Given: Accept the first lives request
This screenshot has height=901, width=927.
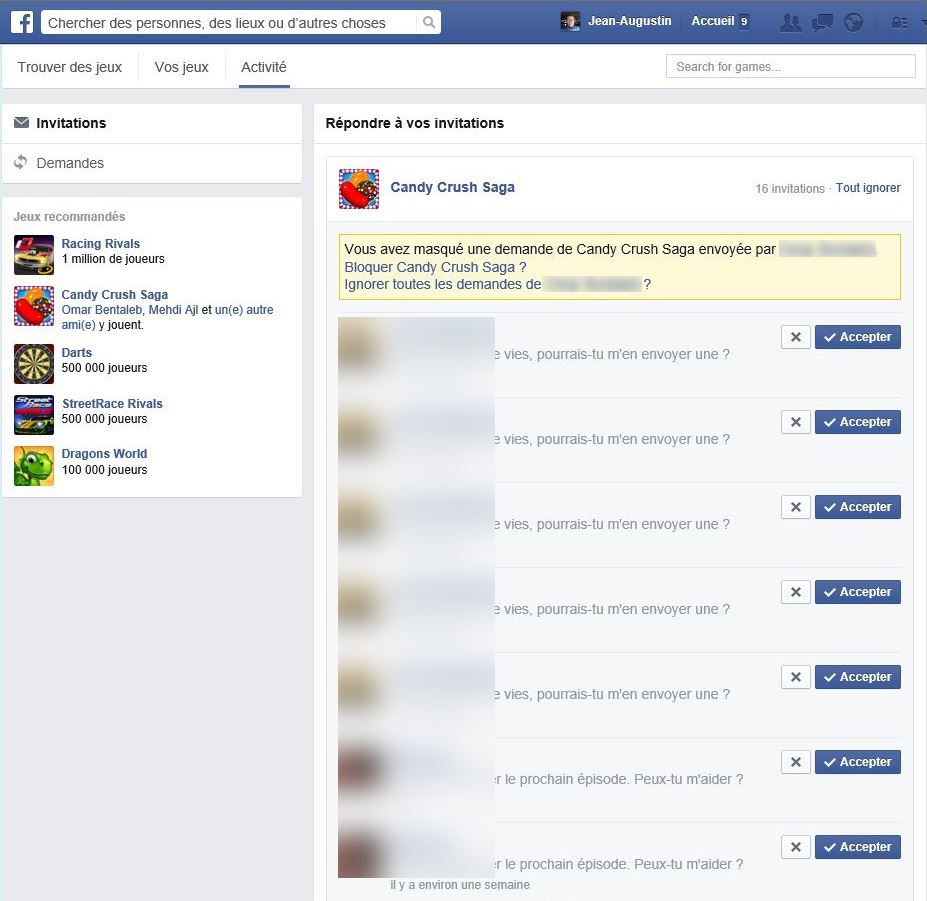Looking at the screenshot, I should 858,337.
